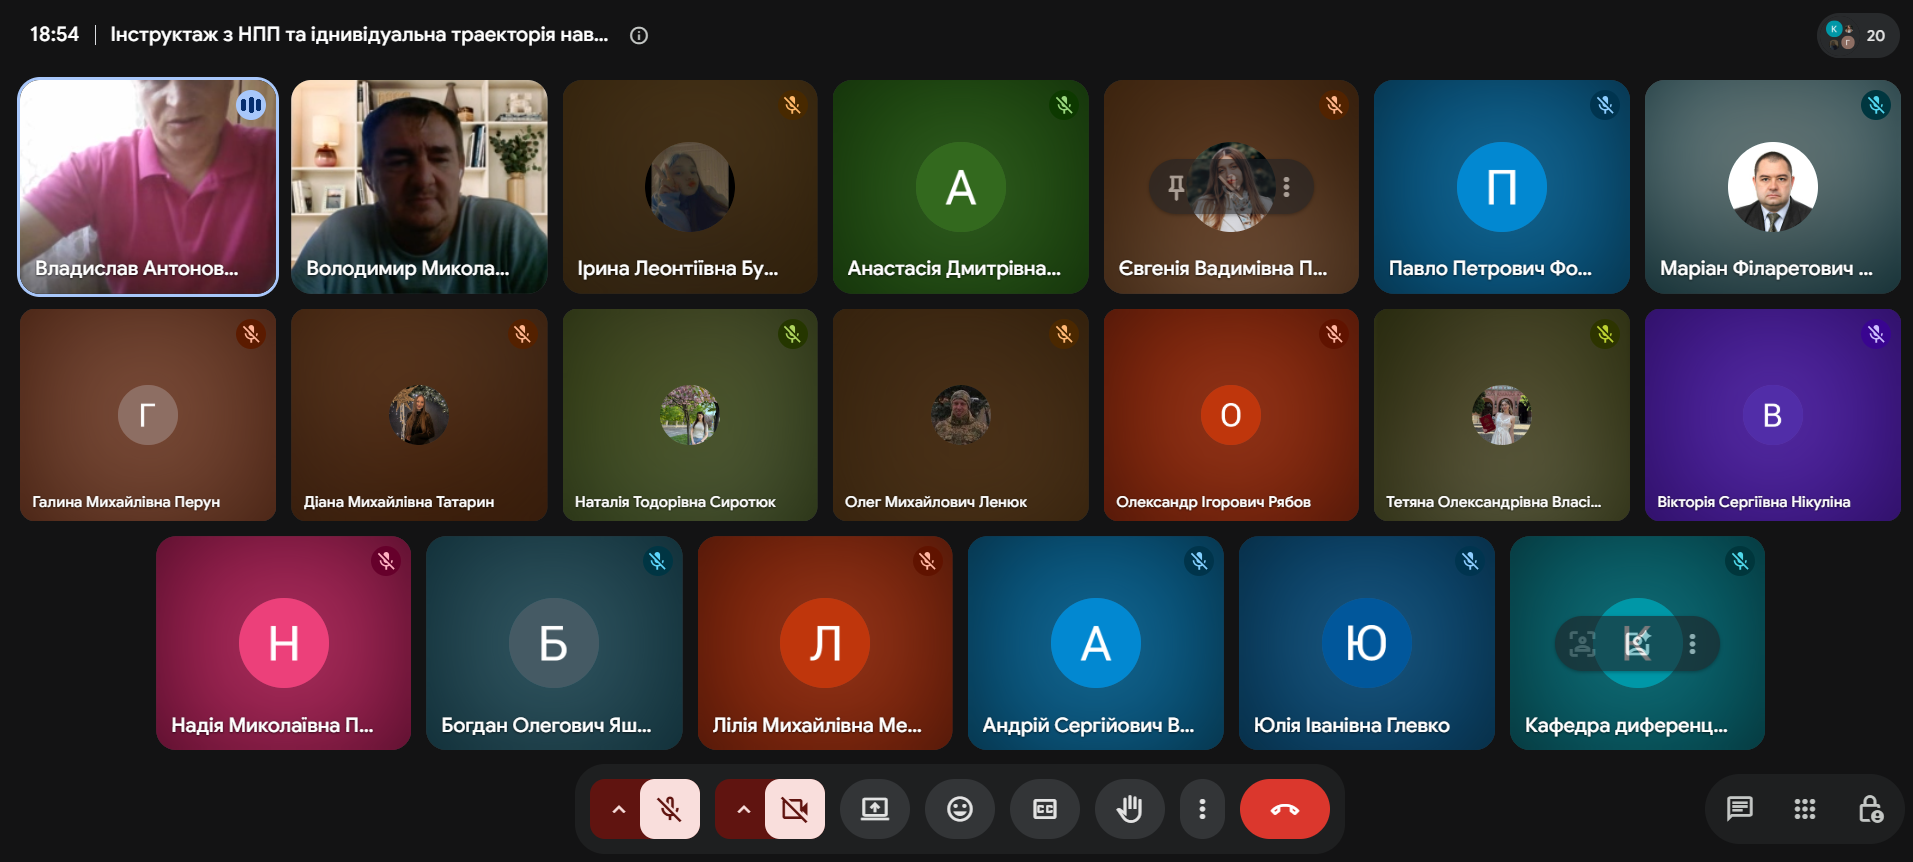Leave the call with the red hang-up button
The width and height of the screenshot is (1913, 862).
click(x=1285, y=809)
